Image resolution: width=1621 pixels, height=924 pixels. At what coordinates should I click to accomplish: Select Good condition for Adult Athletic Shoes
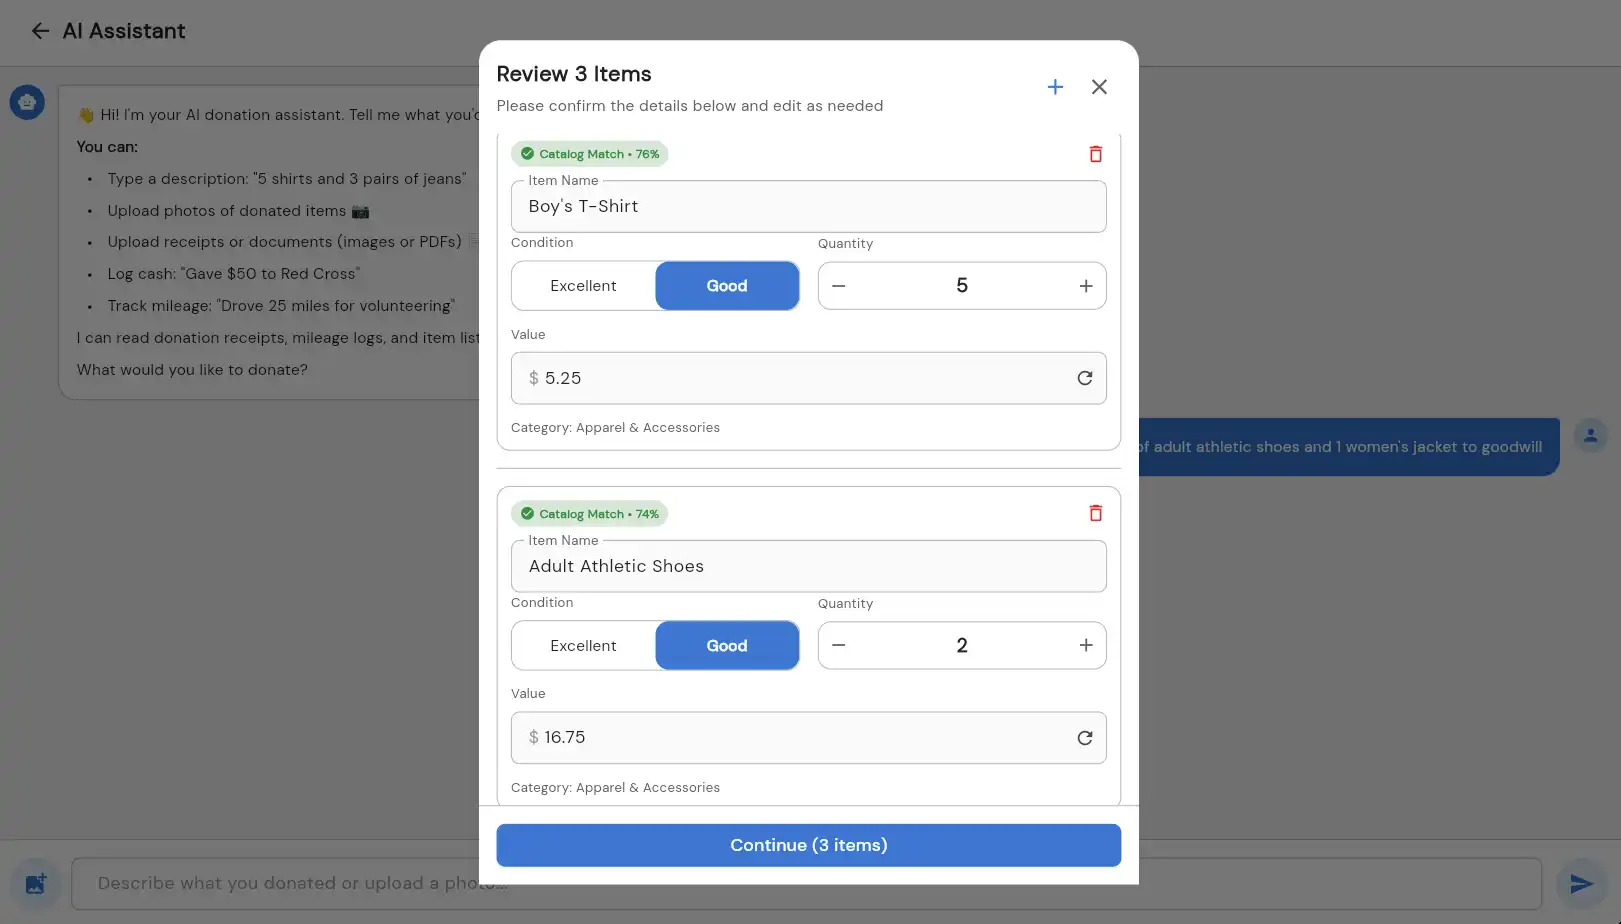pos(727,646)
